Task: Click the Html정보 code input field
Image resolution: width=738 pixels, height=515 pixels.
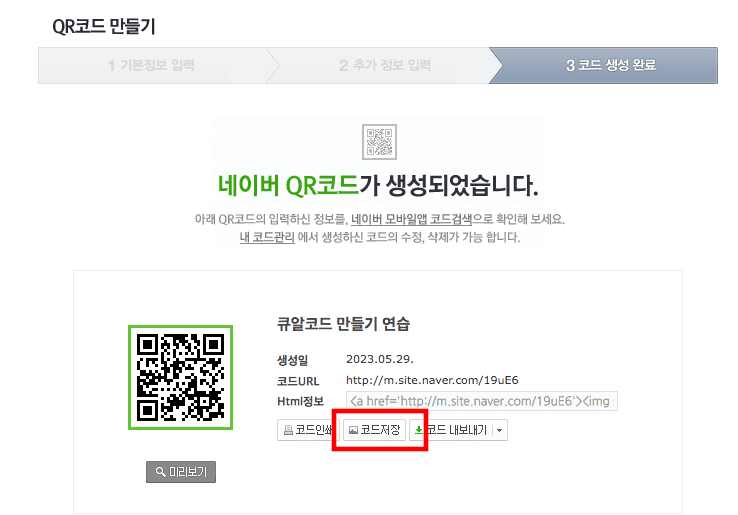Action: (481, 401)
